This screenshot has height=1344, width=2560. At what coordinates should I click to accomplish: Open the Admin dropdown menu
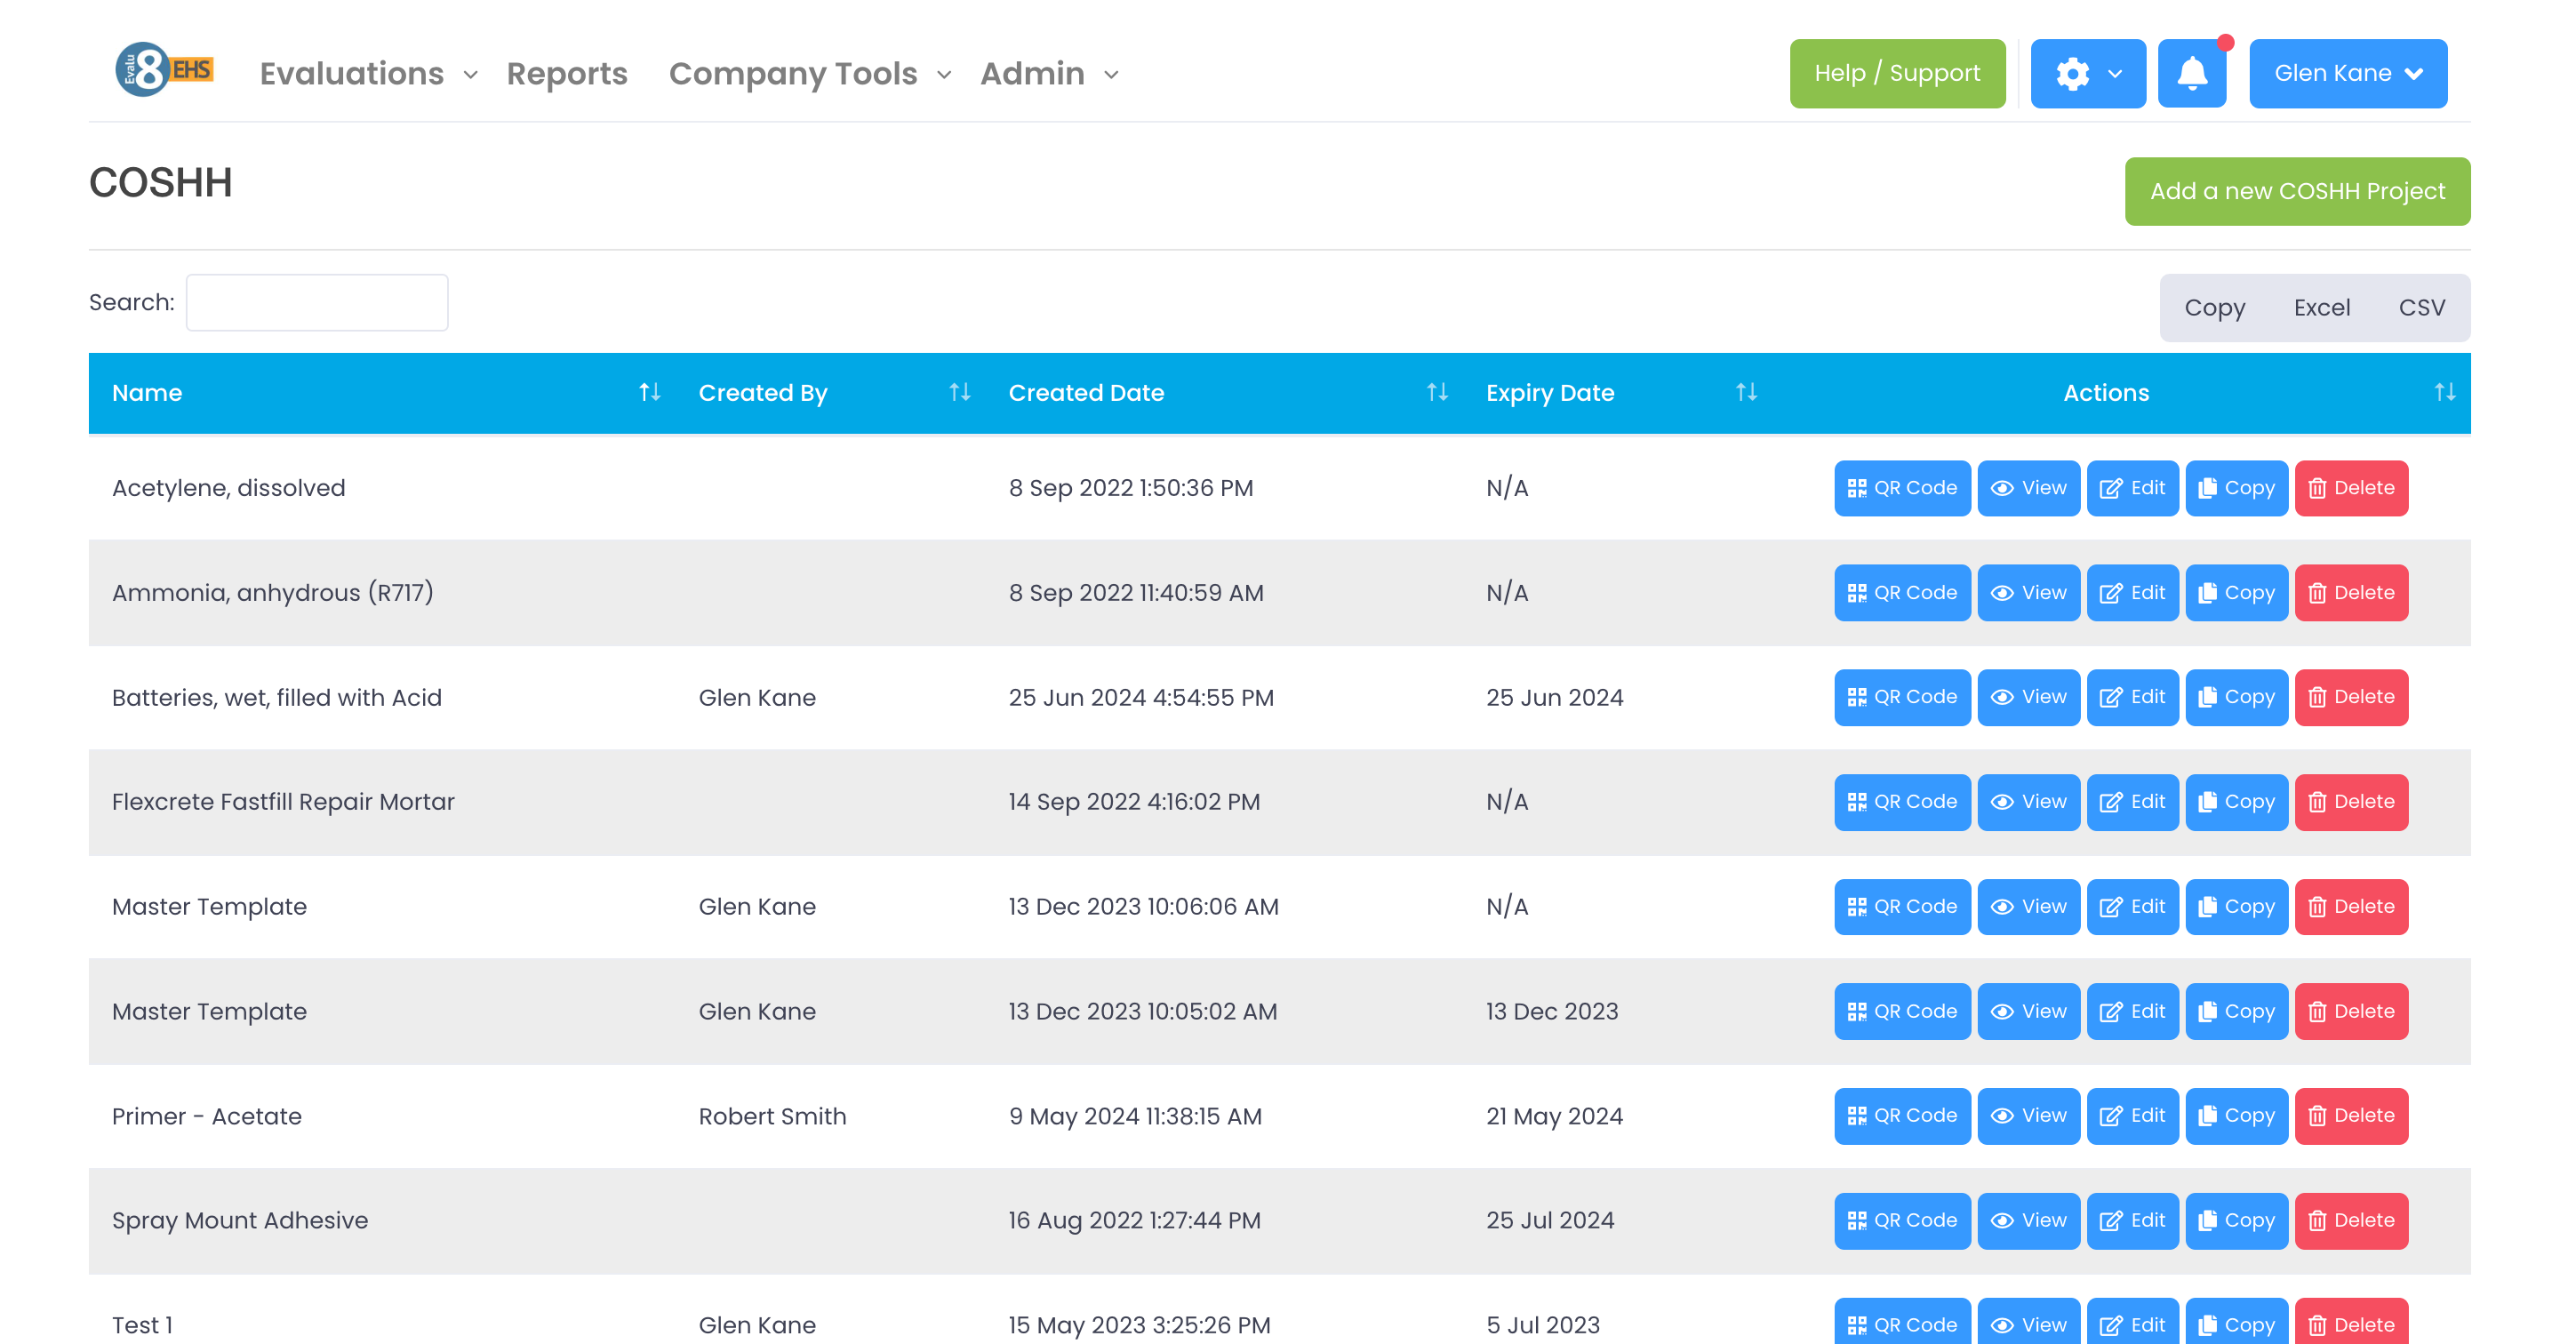point(1048,74)
